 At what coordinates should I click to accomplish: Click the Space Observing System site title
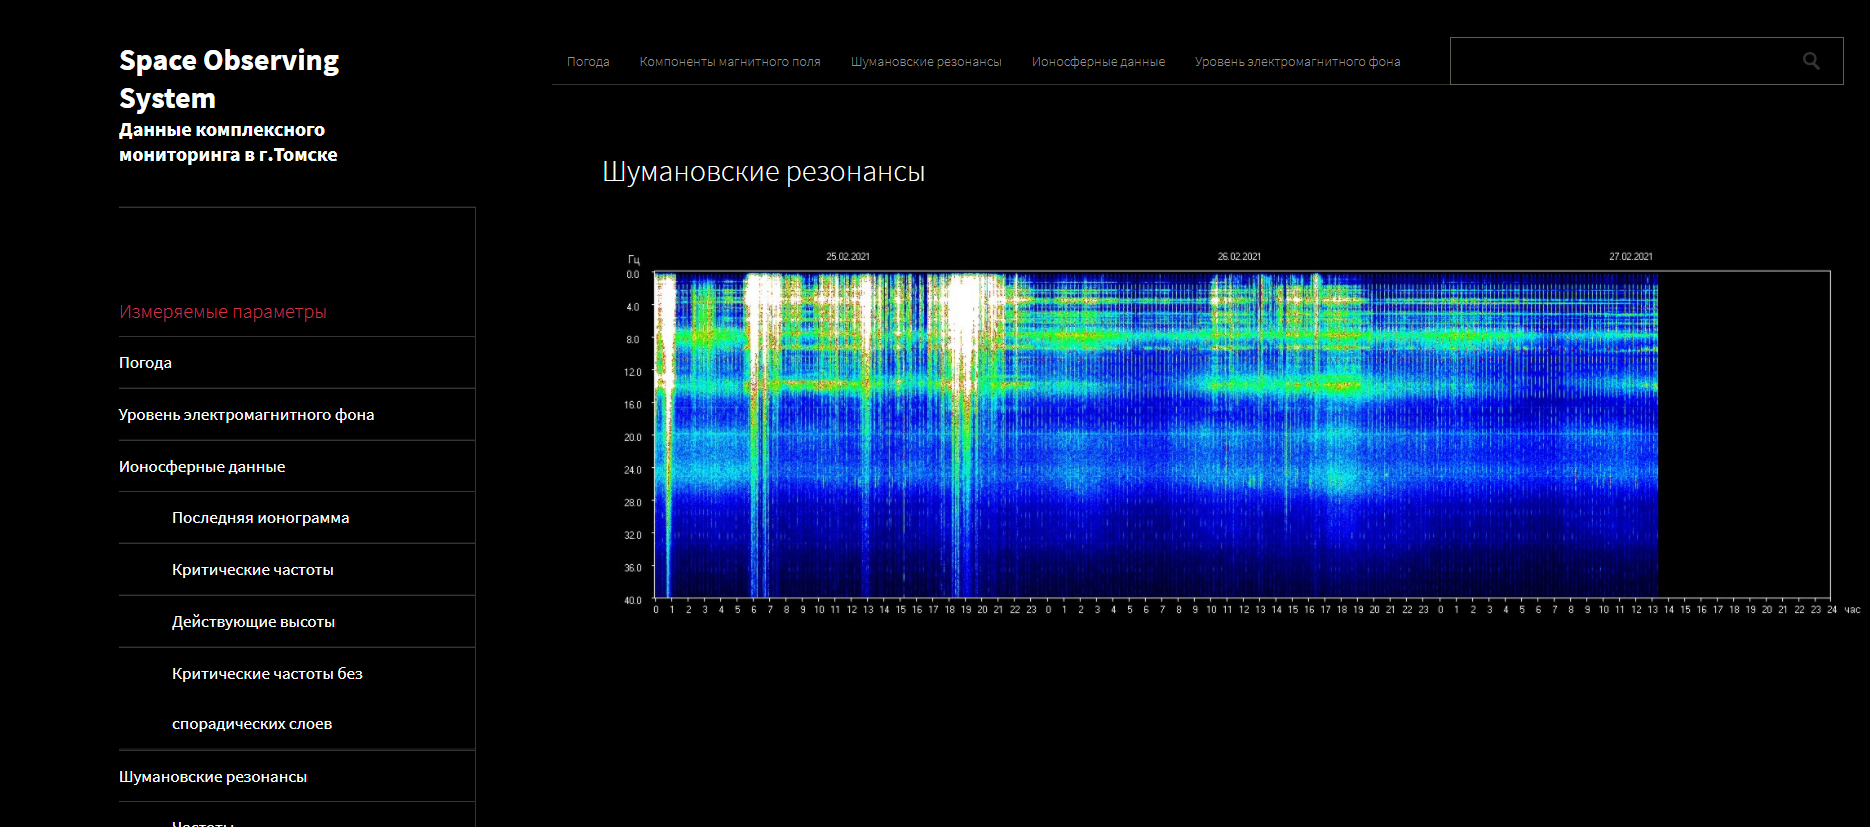229,79
